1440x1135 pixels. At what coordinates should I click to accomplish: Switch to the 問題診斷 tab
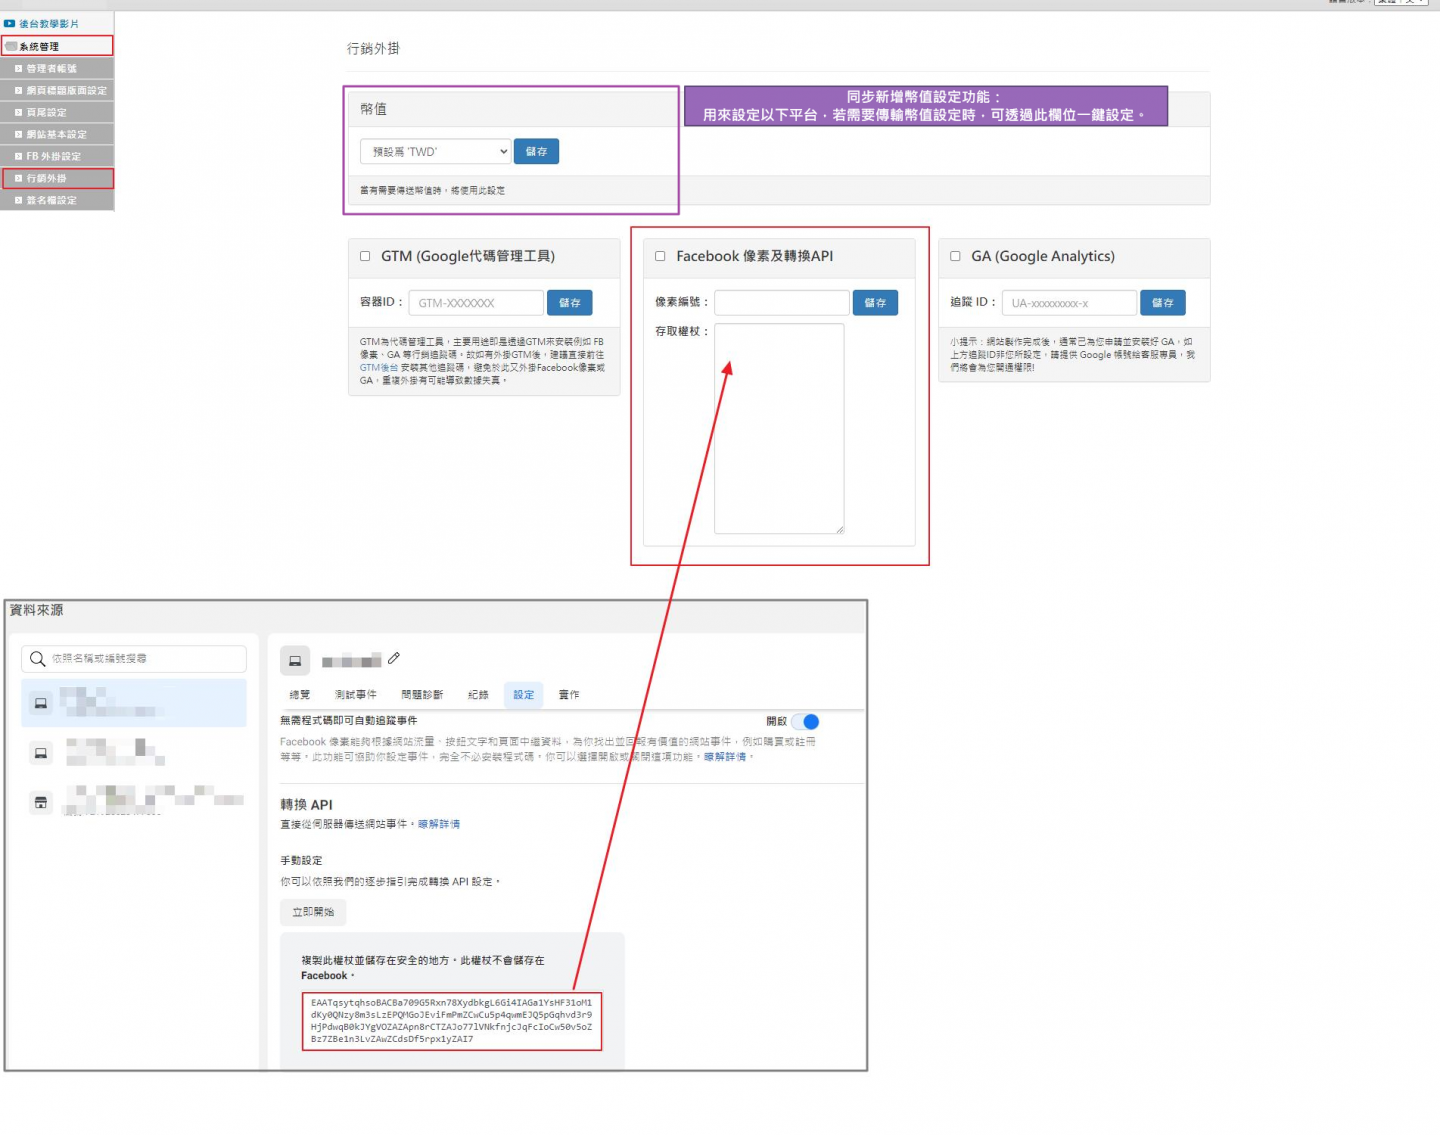coord(421,694)
